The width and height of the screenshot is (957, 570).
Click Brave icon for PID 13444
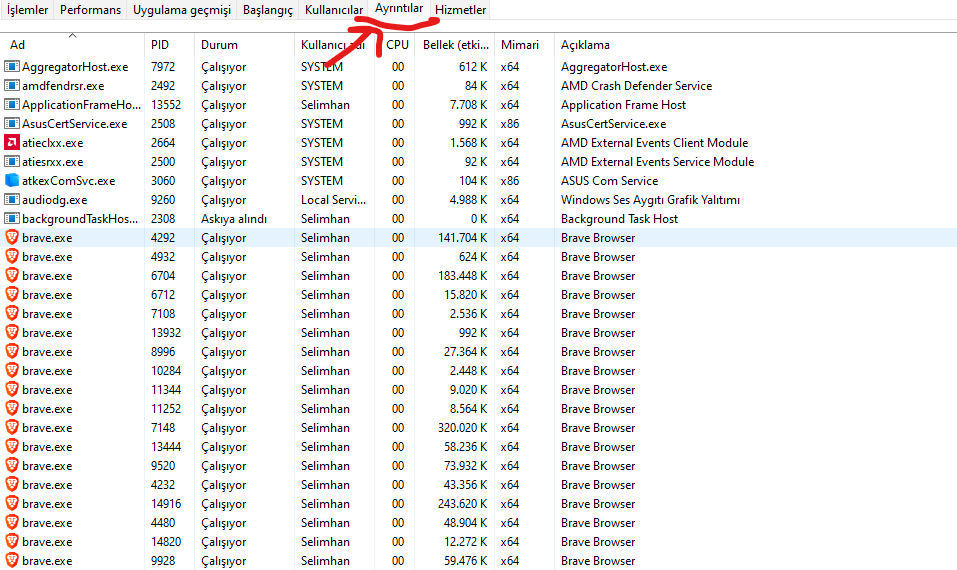point(12,446)
